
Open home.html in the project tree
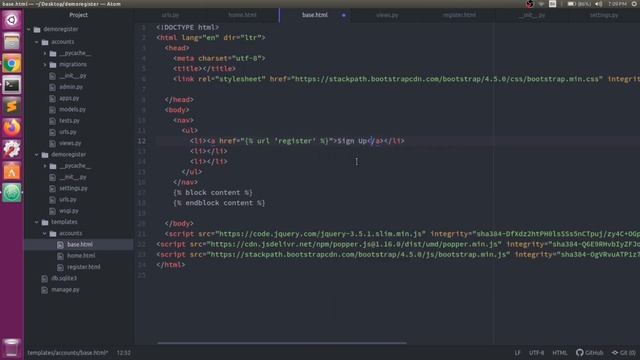coord(81,256)
